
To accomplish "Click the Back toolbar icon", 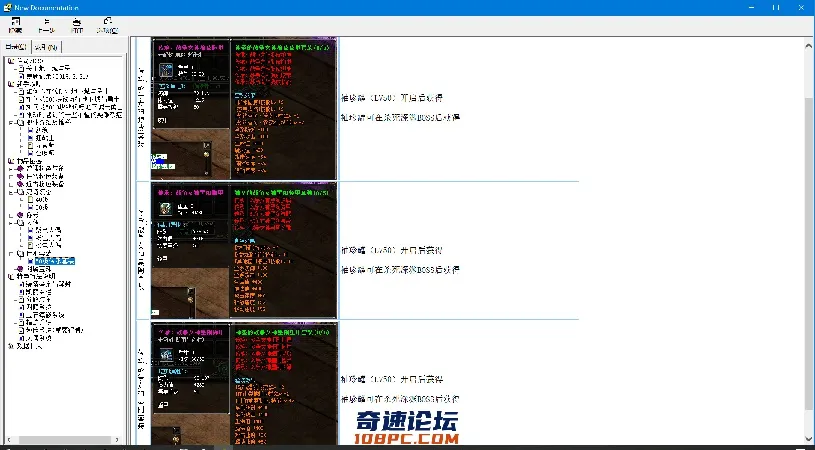I will pos(46,25).
